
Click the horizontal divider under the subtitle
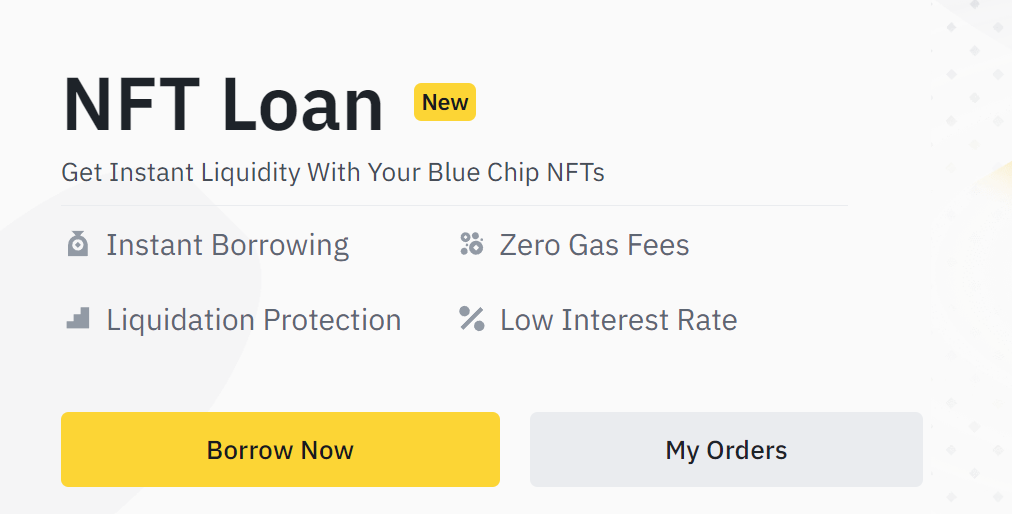pos(454,205)
